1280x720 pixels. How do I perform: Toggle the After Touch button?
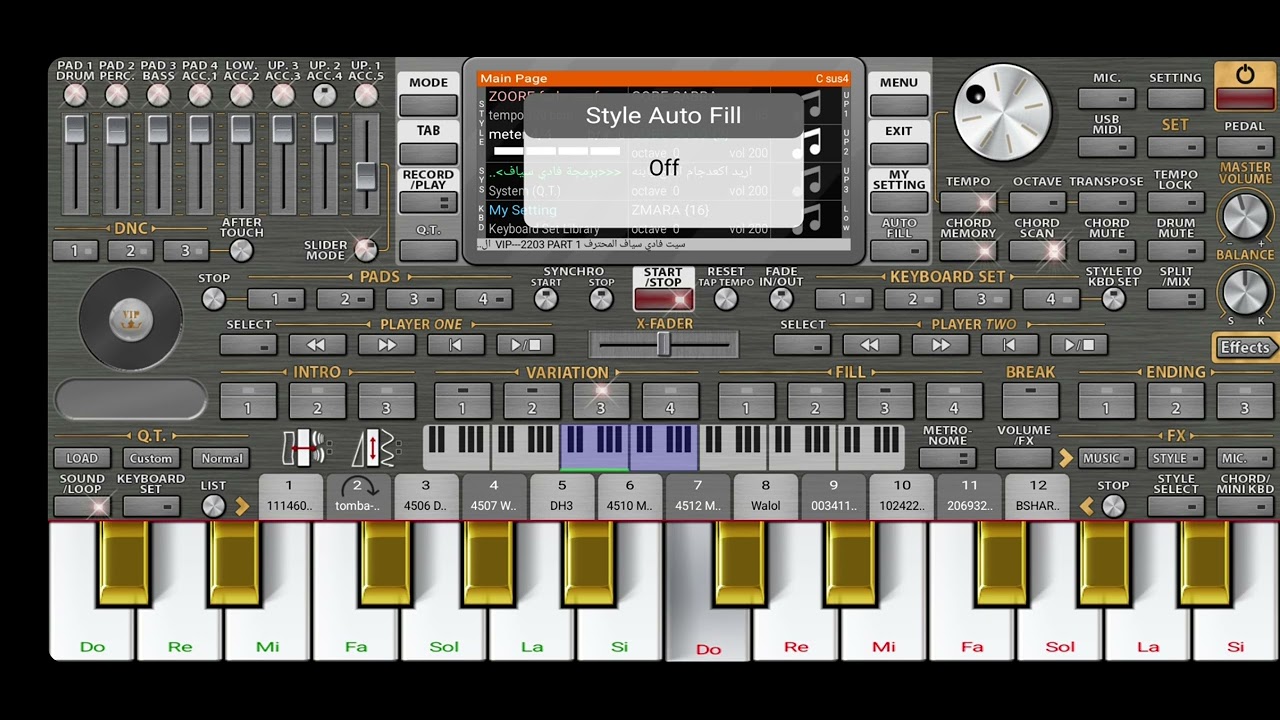coord(241,250)
